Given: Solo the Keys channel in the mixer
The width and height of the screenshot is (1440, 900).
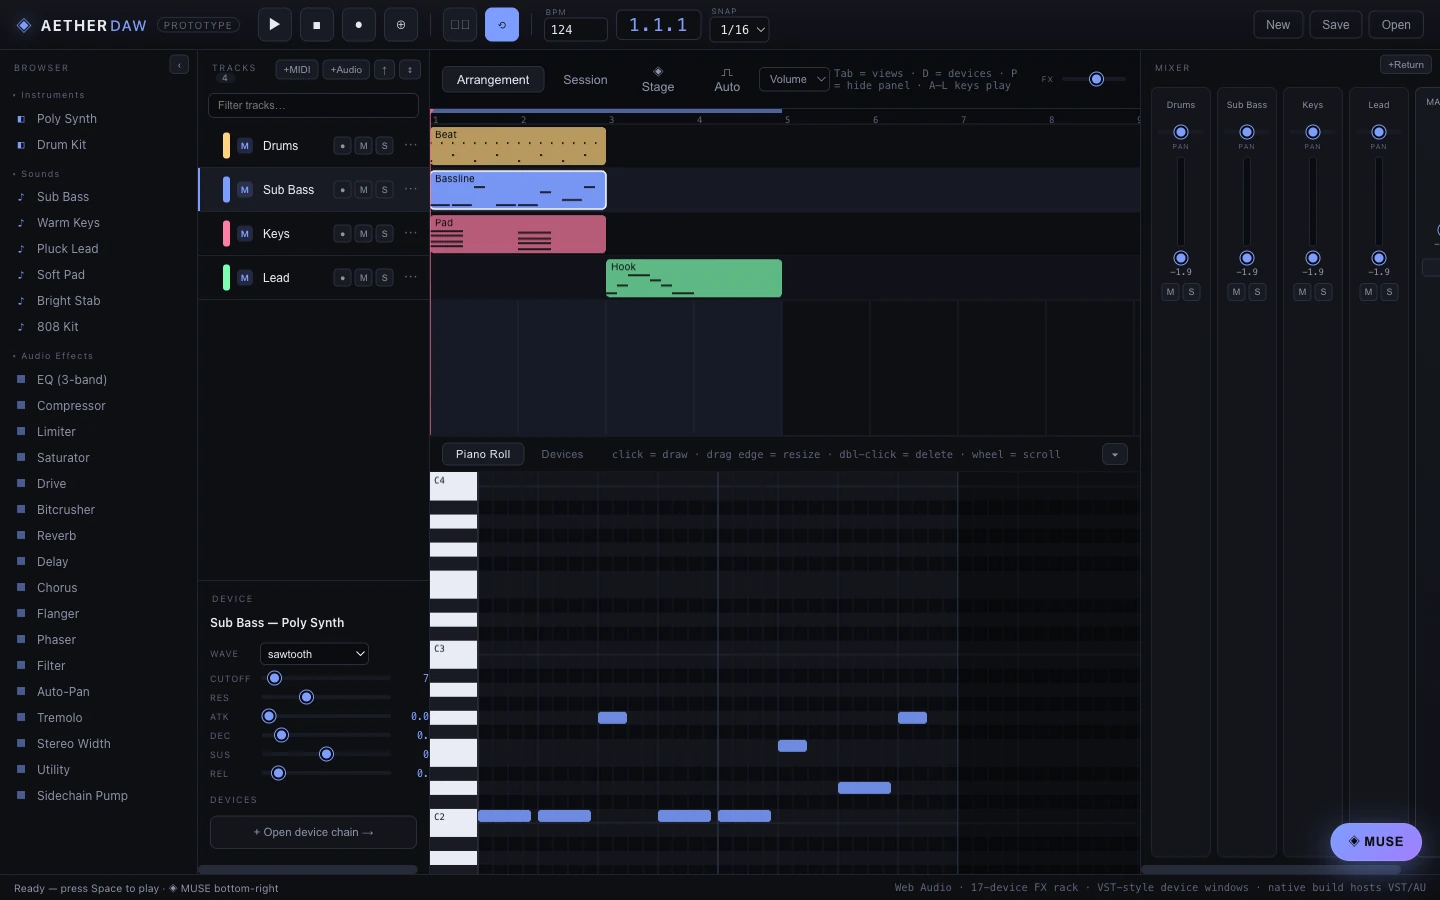Looking at the screenshot, I should [x=1323, y=292].
